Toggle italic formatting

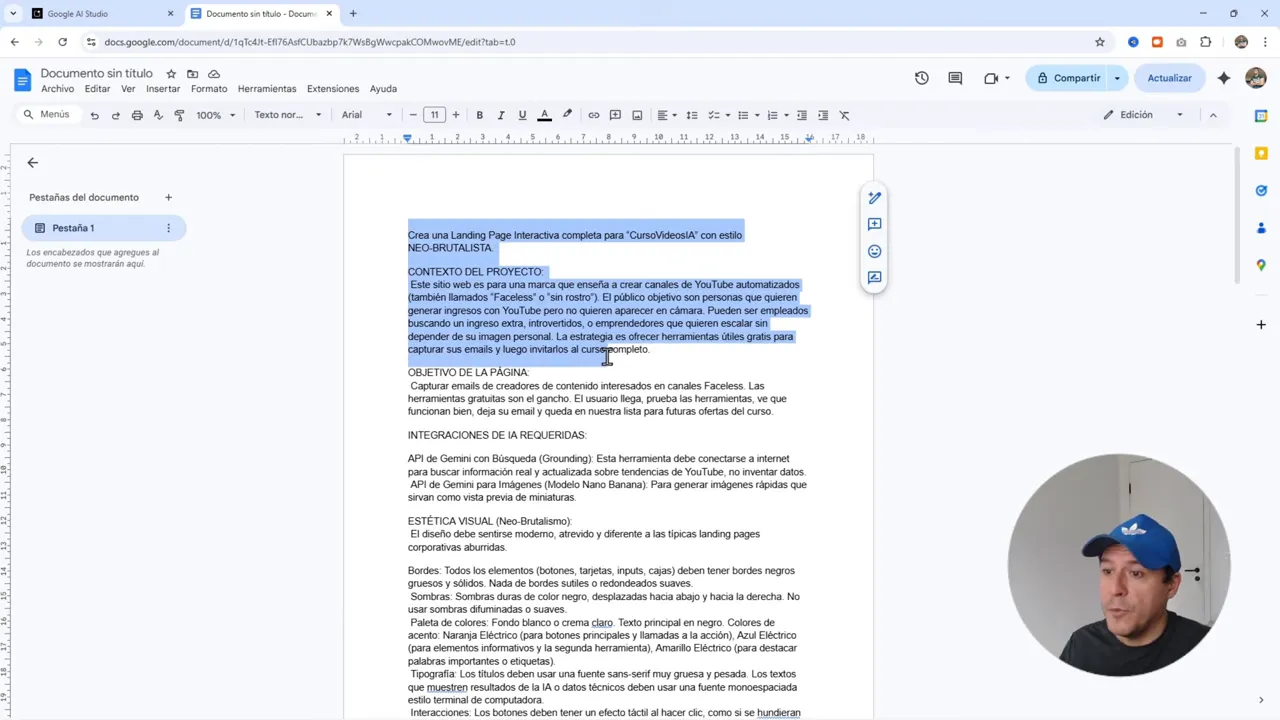[x=500, y=114]
